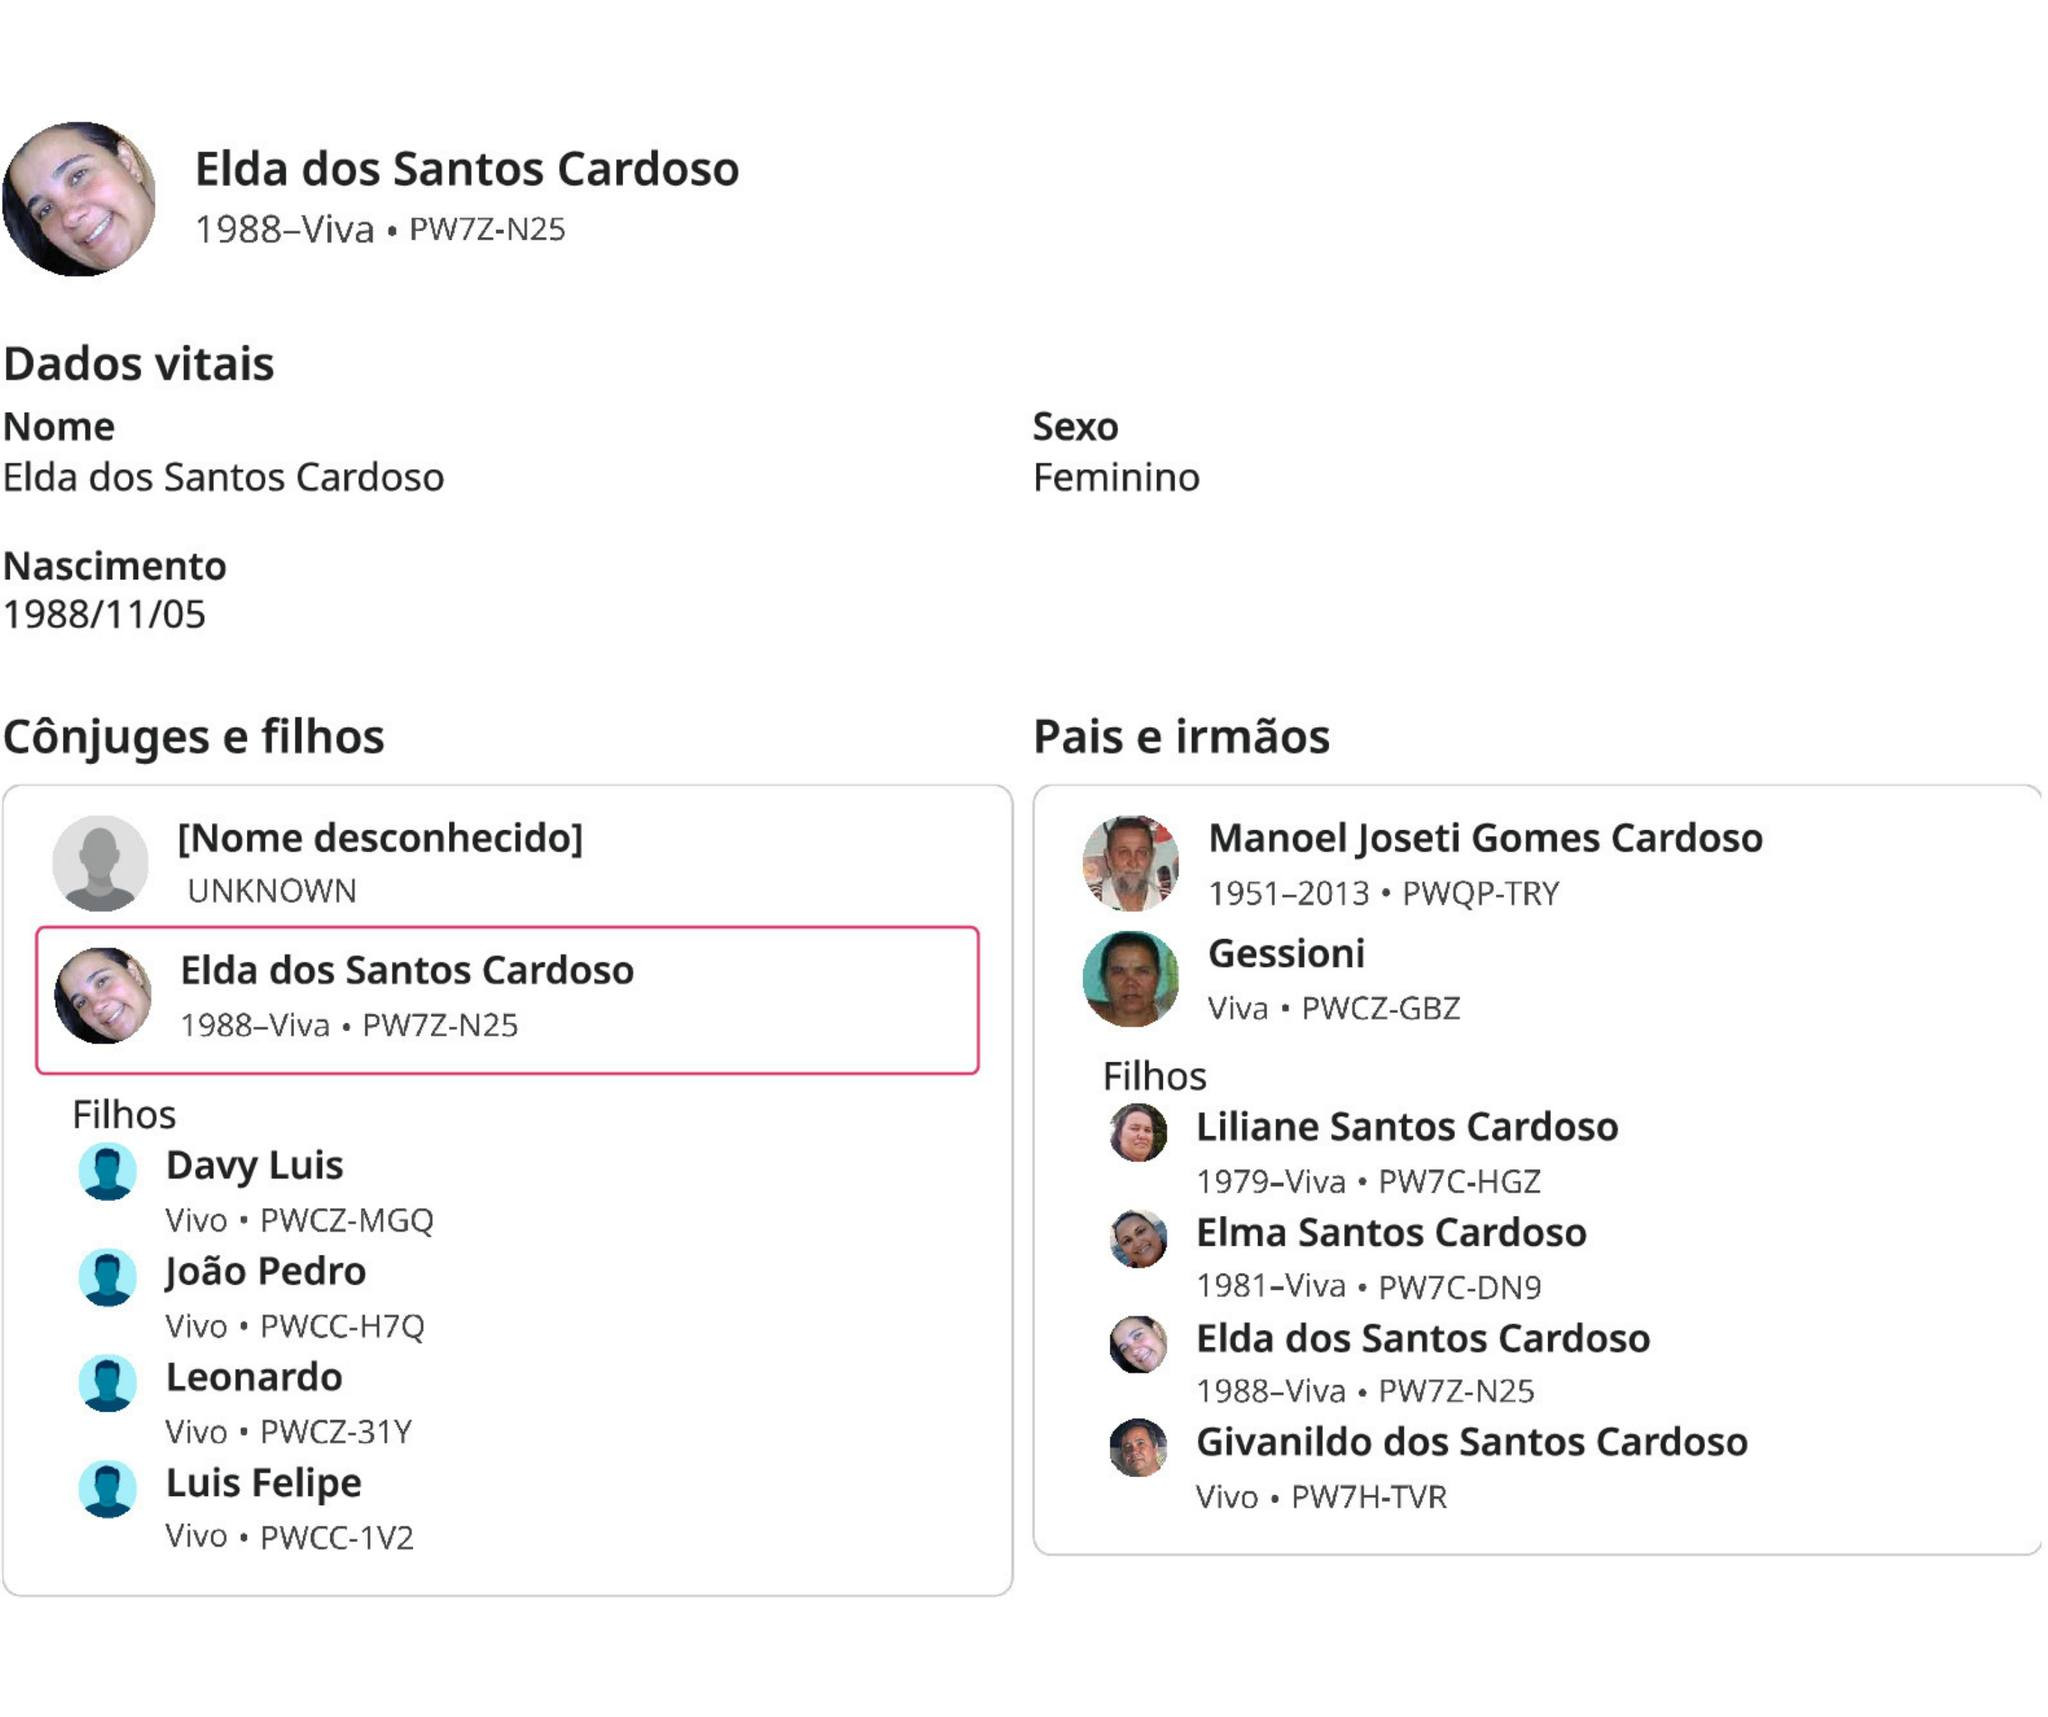
Task: Open the Gessioni name link
Action: [x=1286, y=954]
